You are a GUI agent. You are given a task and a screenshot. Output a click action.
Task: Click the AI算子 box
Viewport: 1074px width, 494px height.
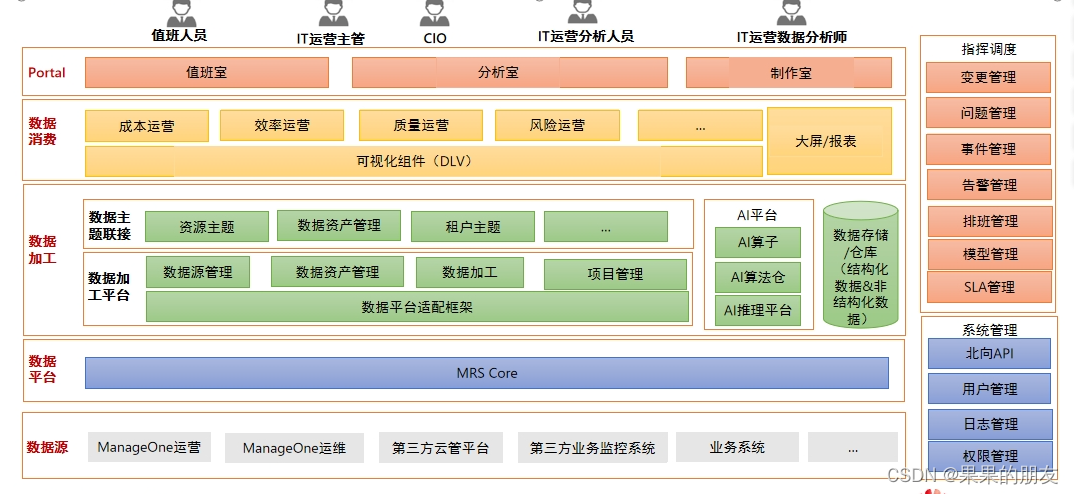click(x=758, y=243)
